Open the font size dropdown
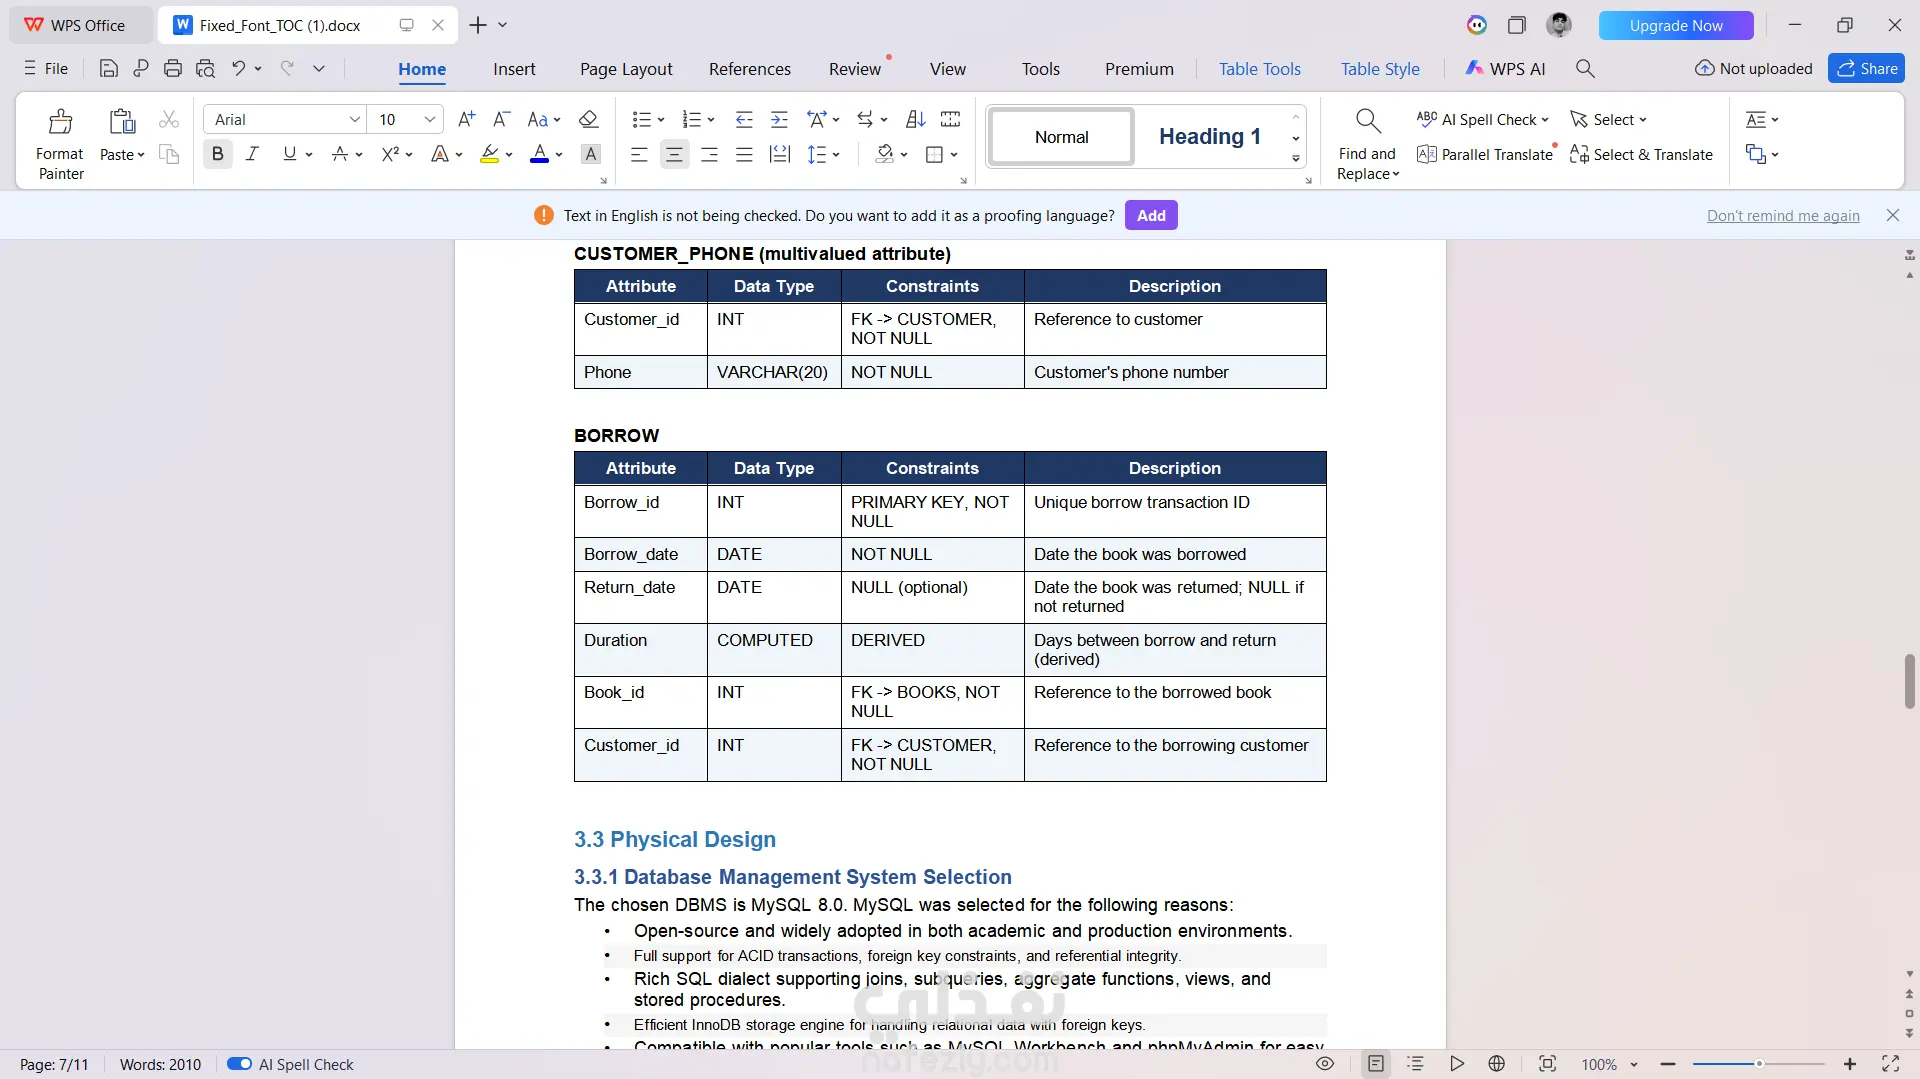 (x=430, y=120)
